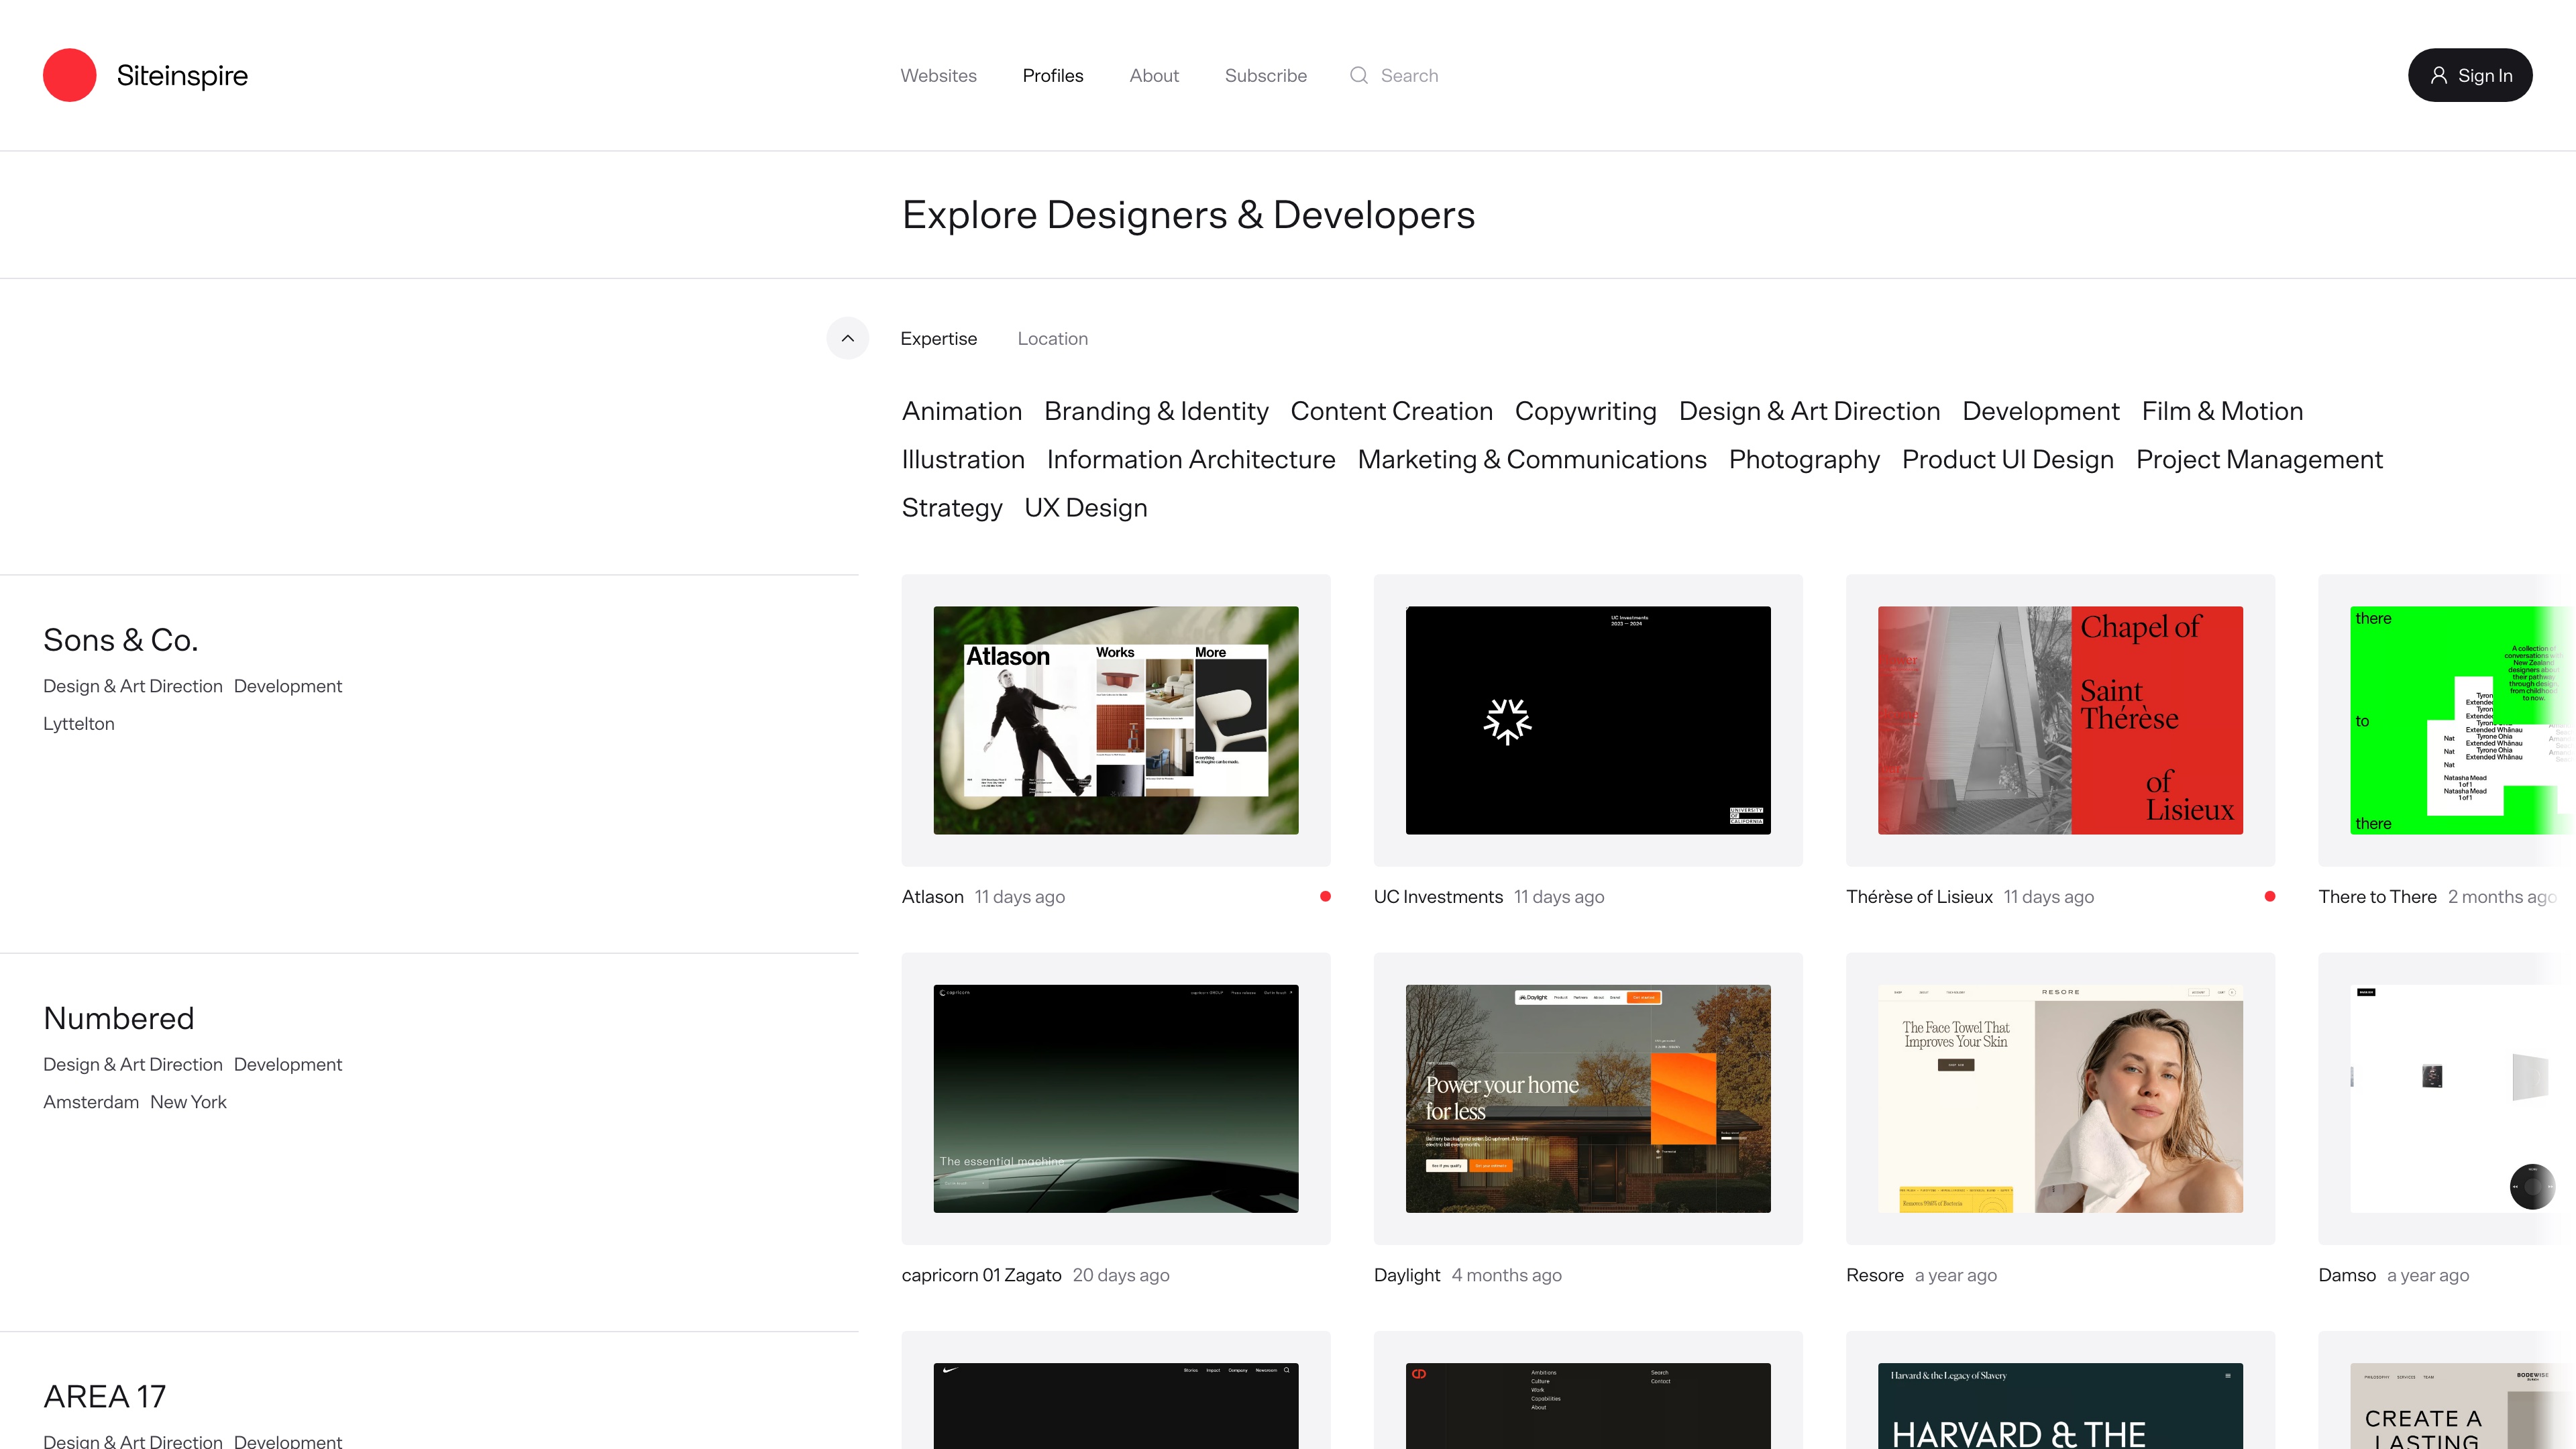Filter by Copywriting
2576x1449 pixels.
pos(1585,411)
